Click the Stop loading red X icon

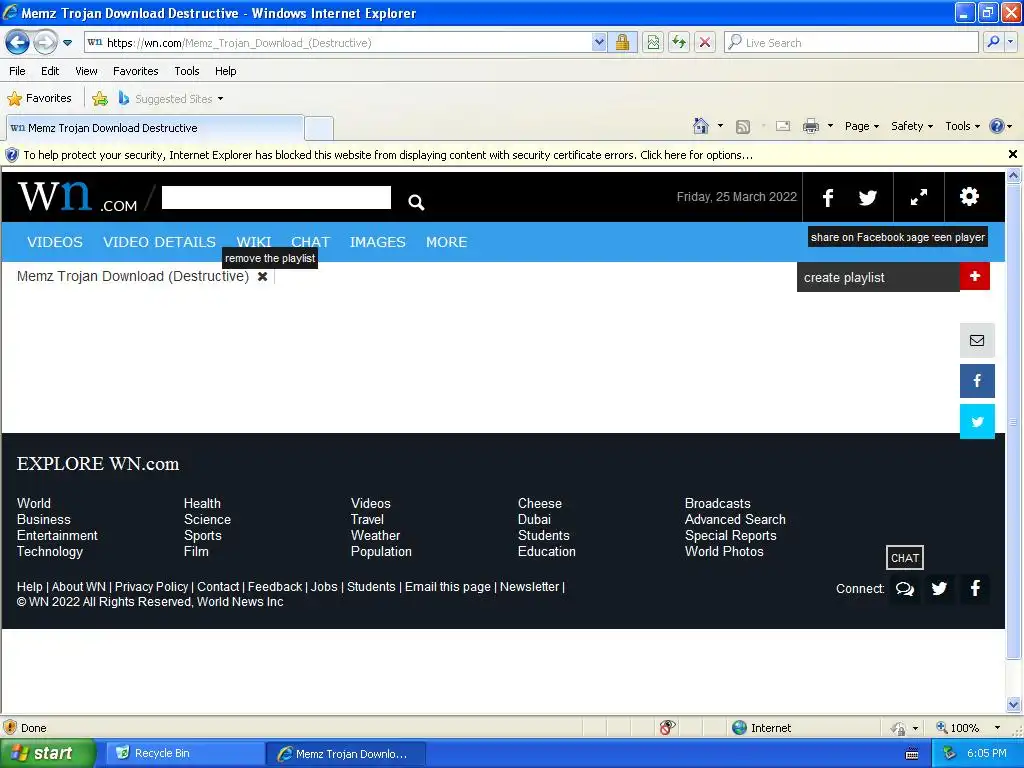(705, 43)
